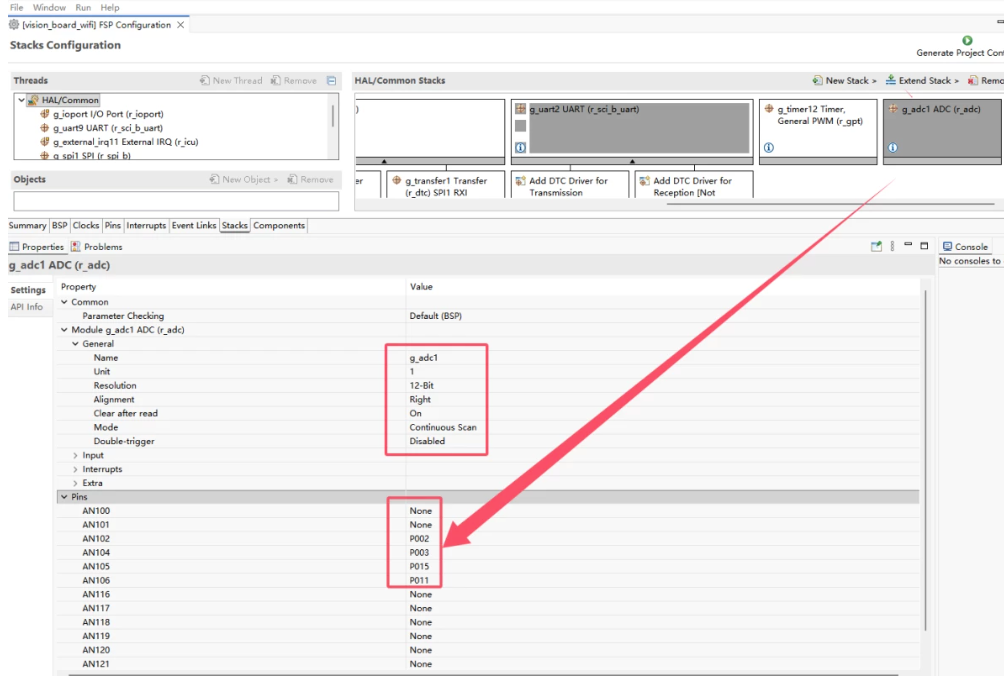Collapse Module g_adc1 ADC property group
The image size is (1004, 692).
coord(64,330)
